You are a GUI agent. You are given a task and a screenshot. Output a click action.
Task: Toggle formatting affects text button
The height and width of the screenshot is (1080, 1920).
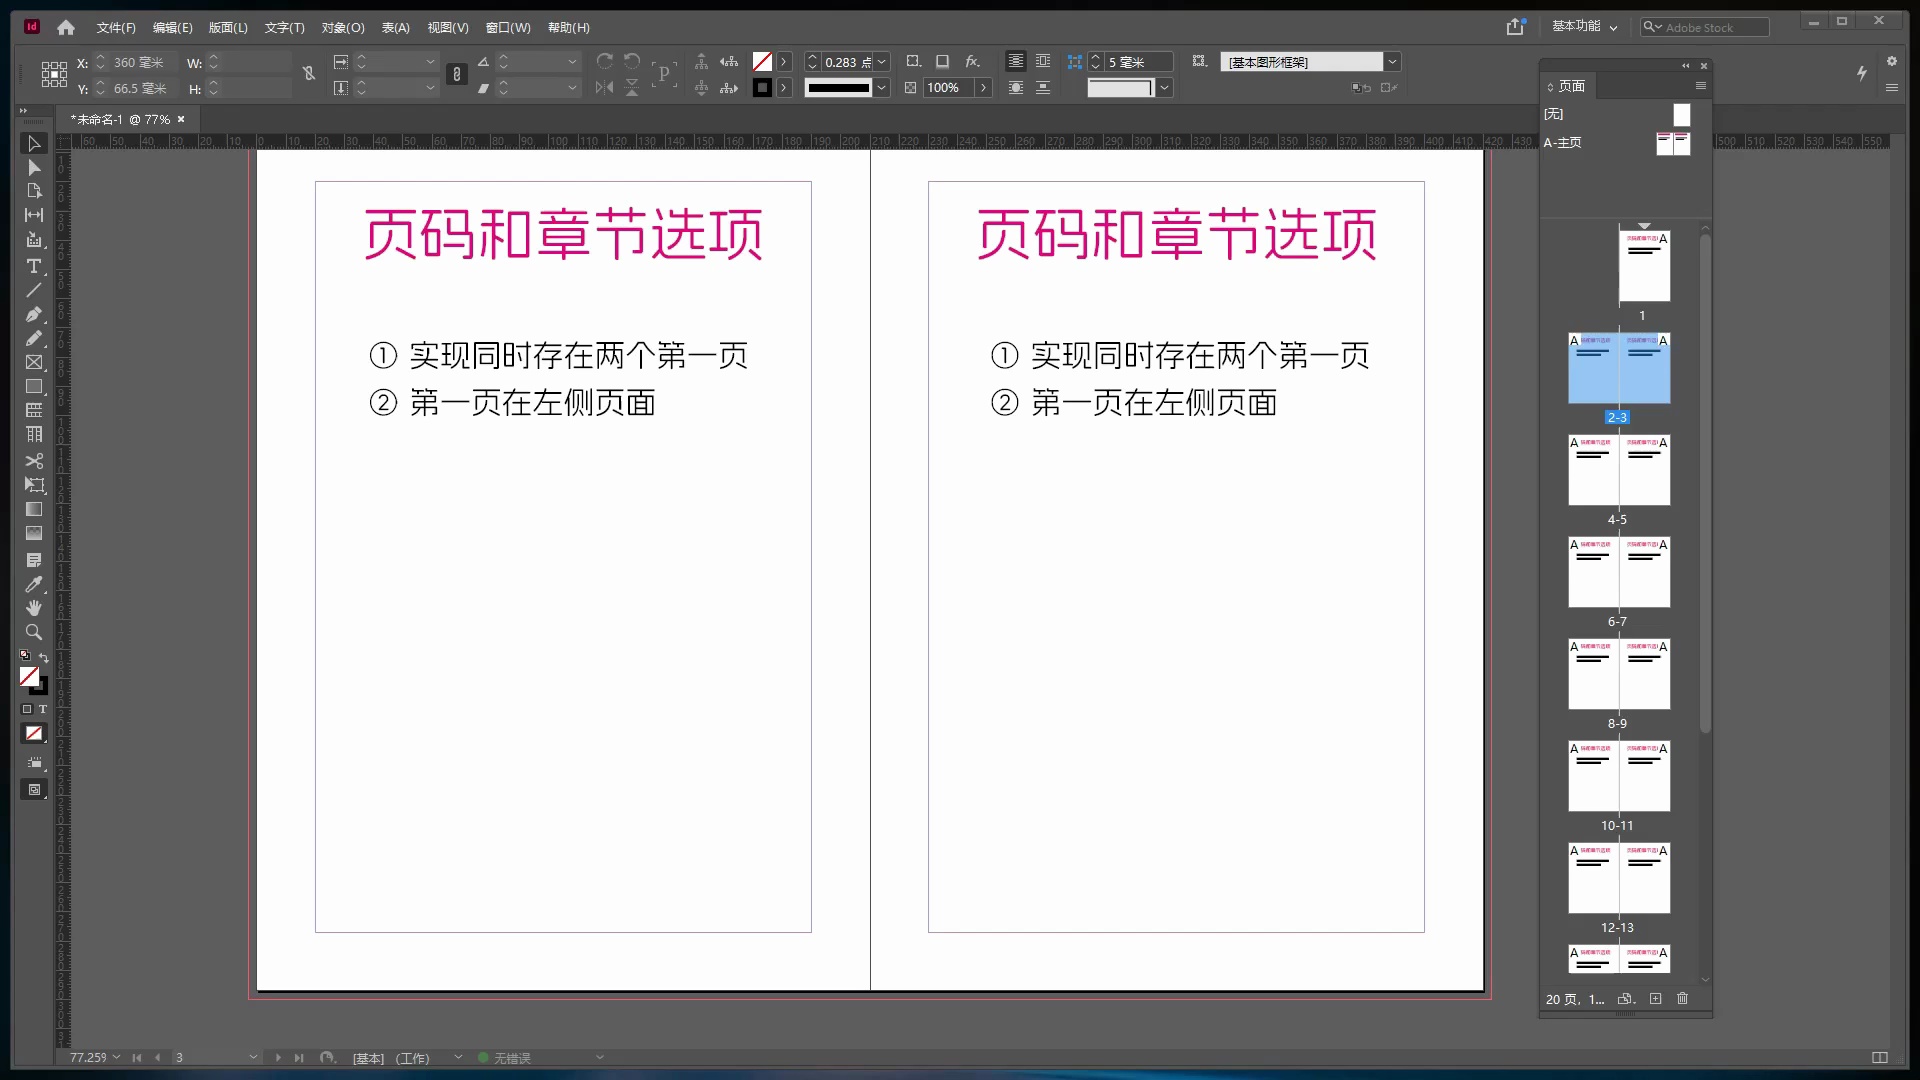tap(42, 709)
